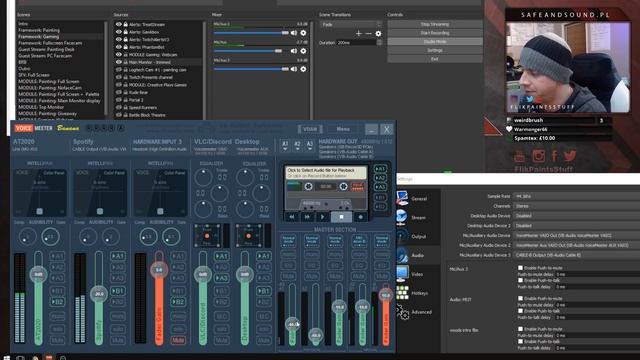Mute Mic/Aux 3 speaker icon in OBS mixer
The height and width of the screenshot is (360, 640).
(x=294, y=69)
